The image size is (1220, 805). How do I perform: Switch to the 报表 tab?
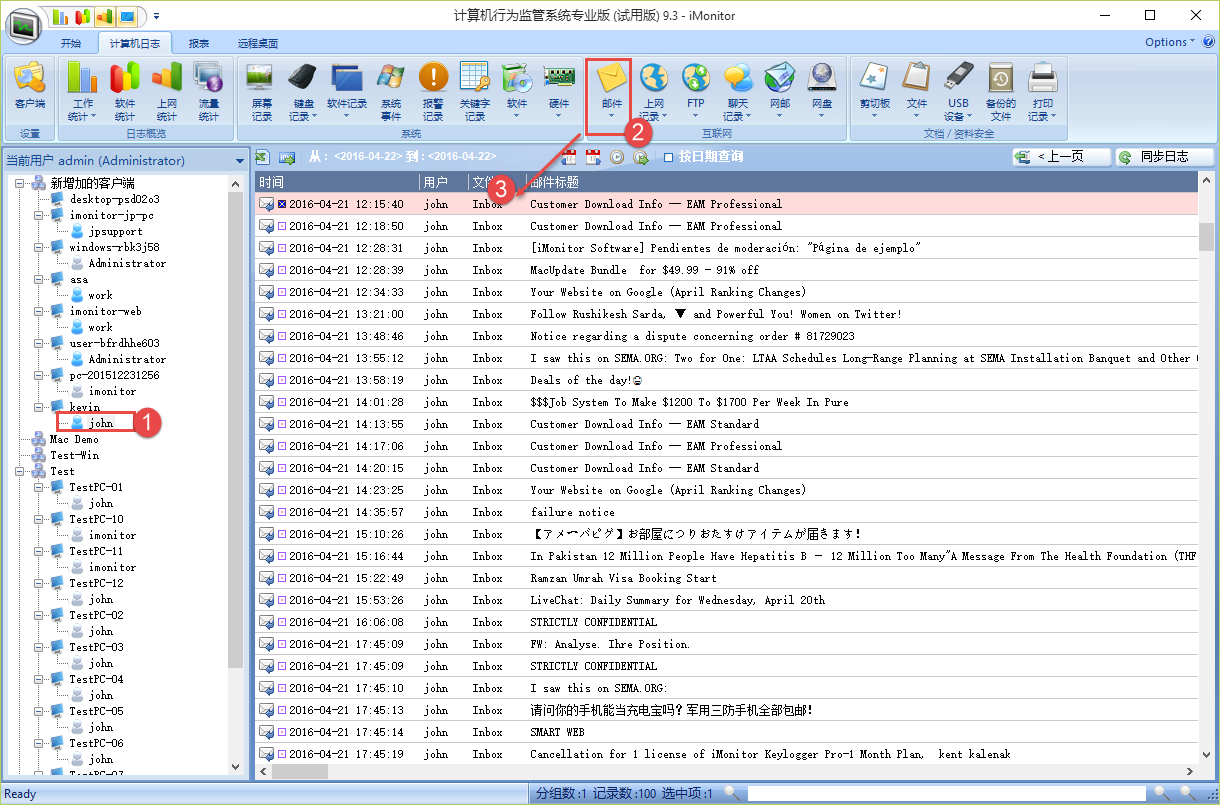point(199,43)
